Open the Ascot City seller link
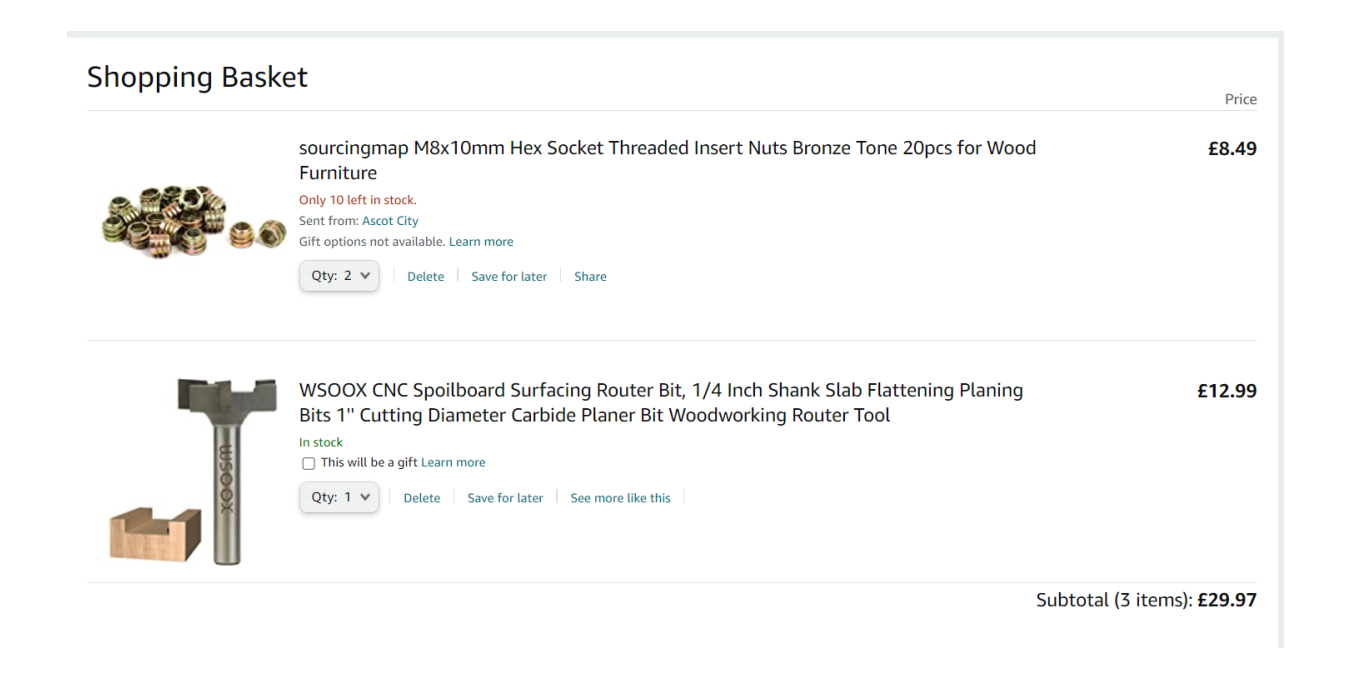1350x679 pixels. [390, 221]
